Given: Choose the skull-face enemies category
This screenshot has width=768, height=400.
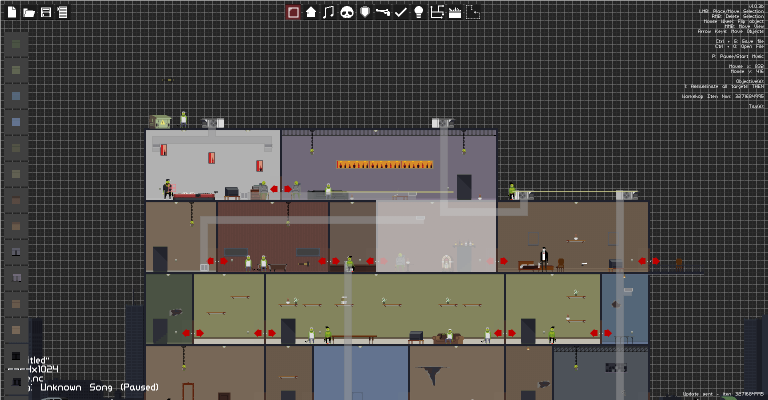Looking at the screenshot, I should (x=347, y=12).
